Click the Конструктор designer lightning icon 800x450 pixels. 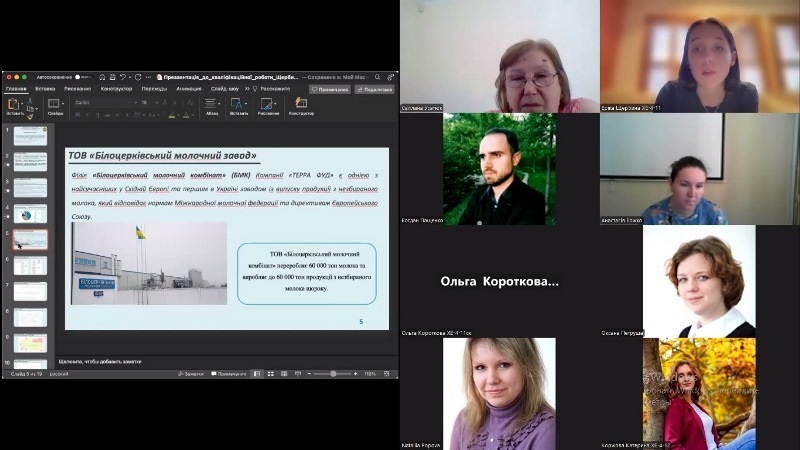(301, 103)
